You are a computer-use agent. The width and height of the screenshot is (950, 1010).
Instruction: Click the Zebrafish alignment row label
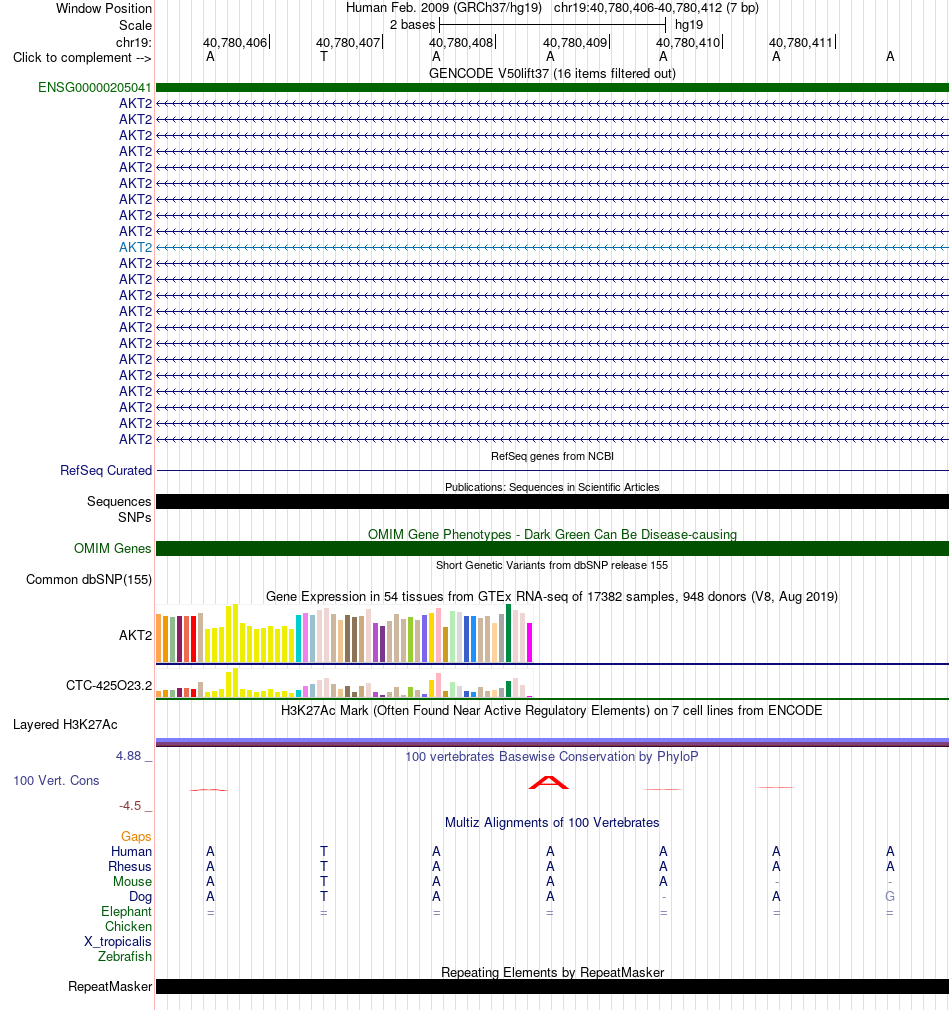[x=125, y=957]
